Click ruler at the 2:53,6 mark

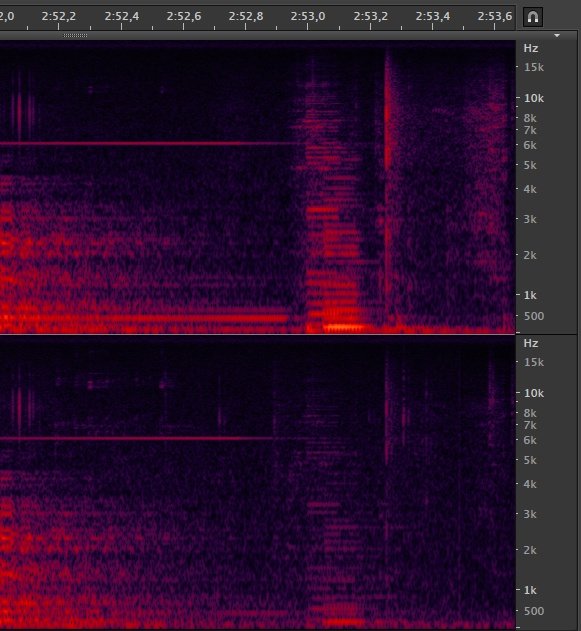(x=494, y=16)
